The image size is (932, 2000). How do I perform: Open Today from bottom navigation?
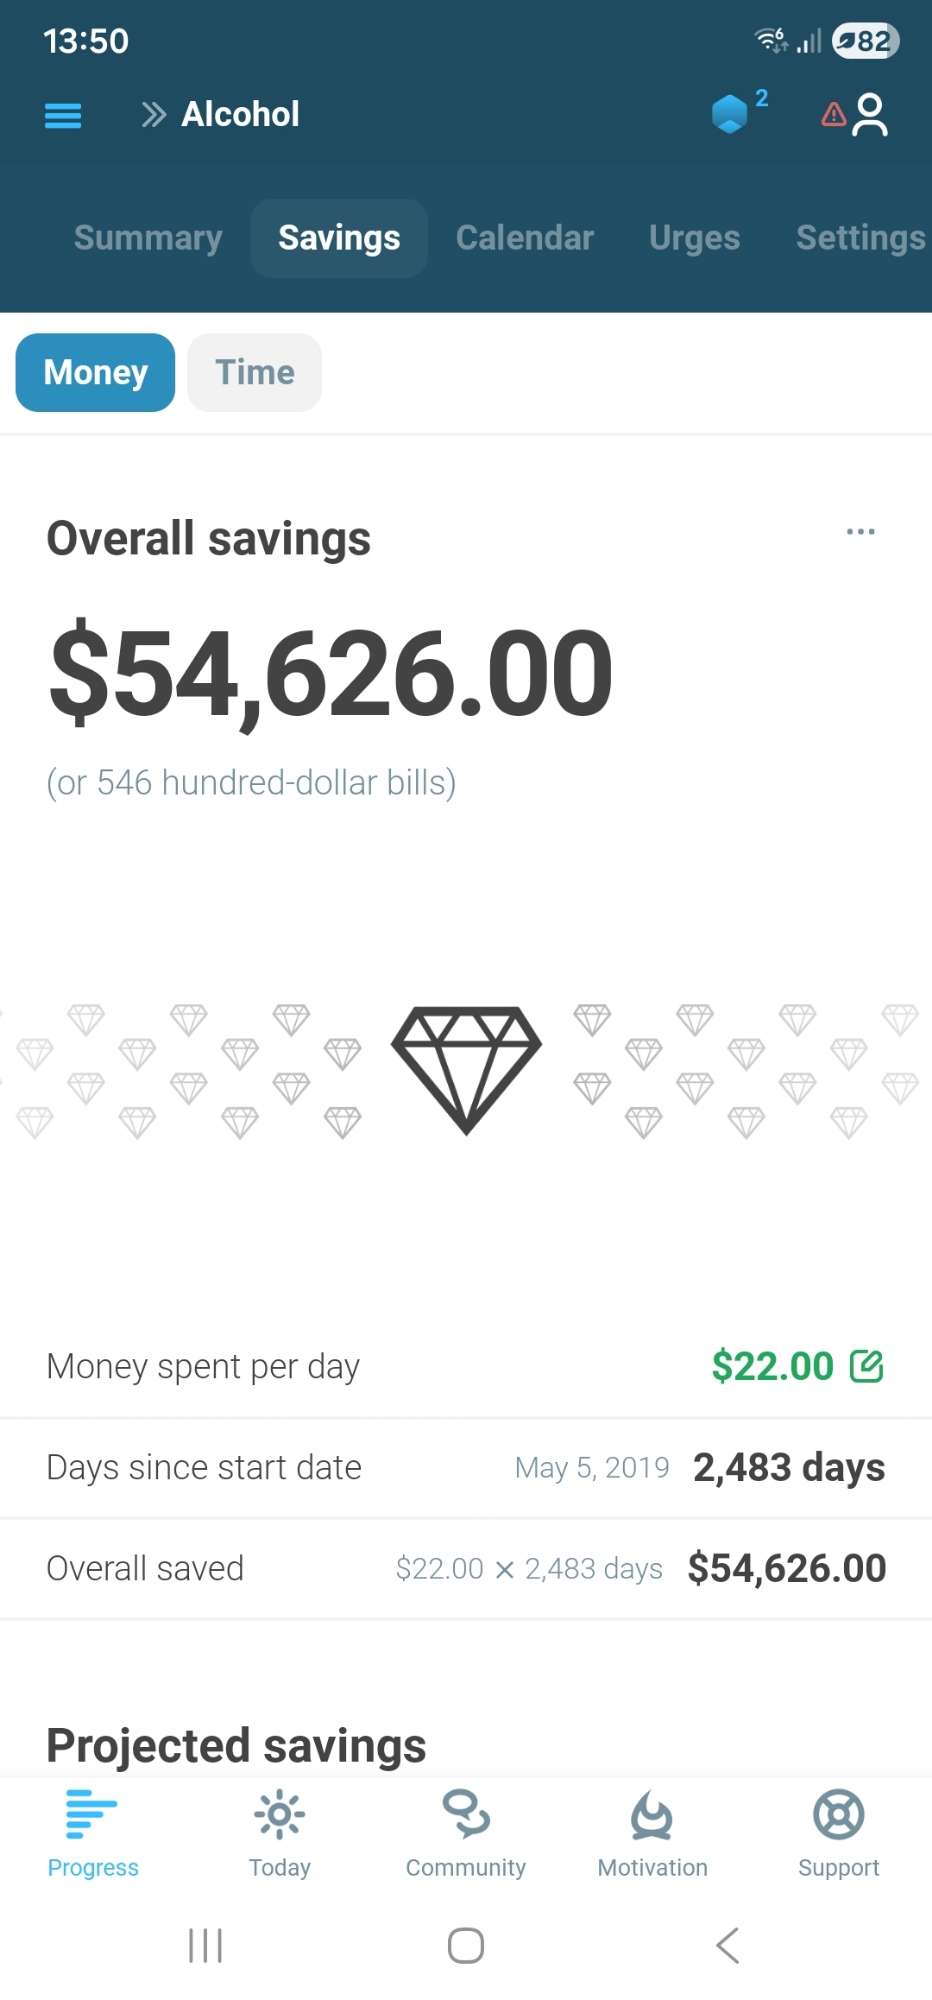(x=280, y=1832)
